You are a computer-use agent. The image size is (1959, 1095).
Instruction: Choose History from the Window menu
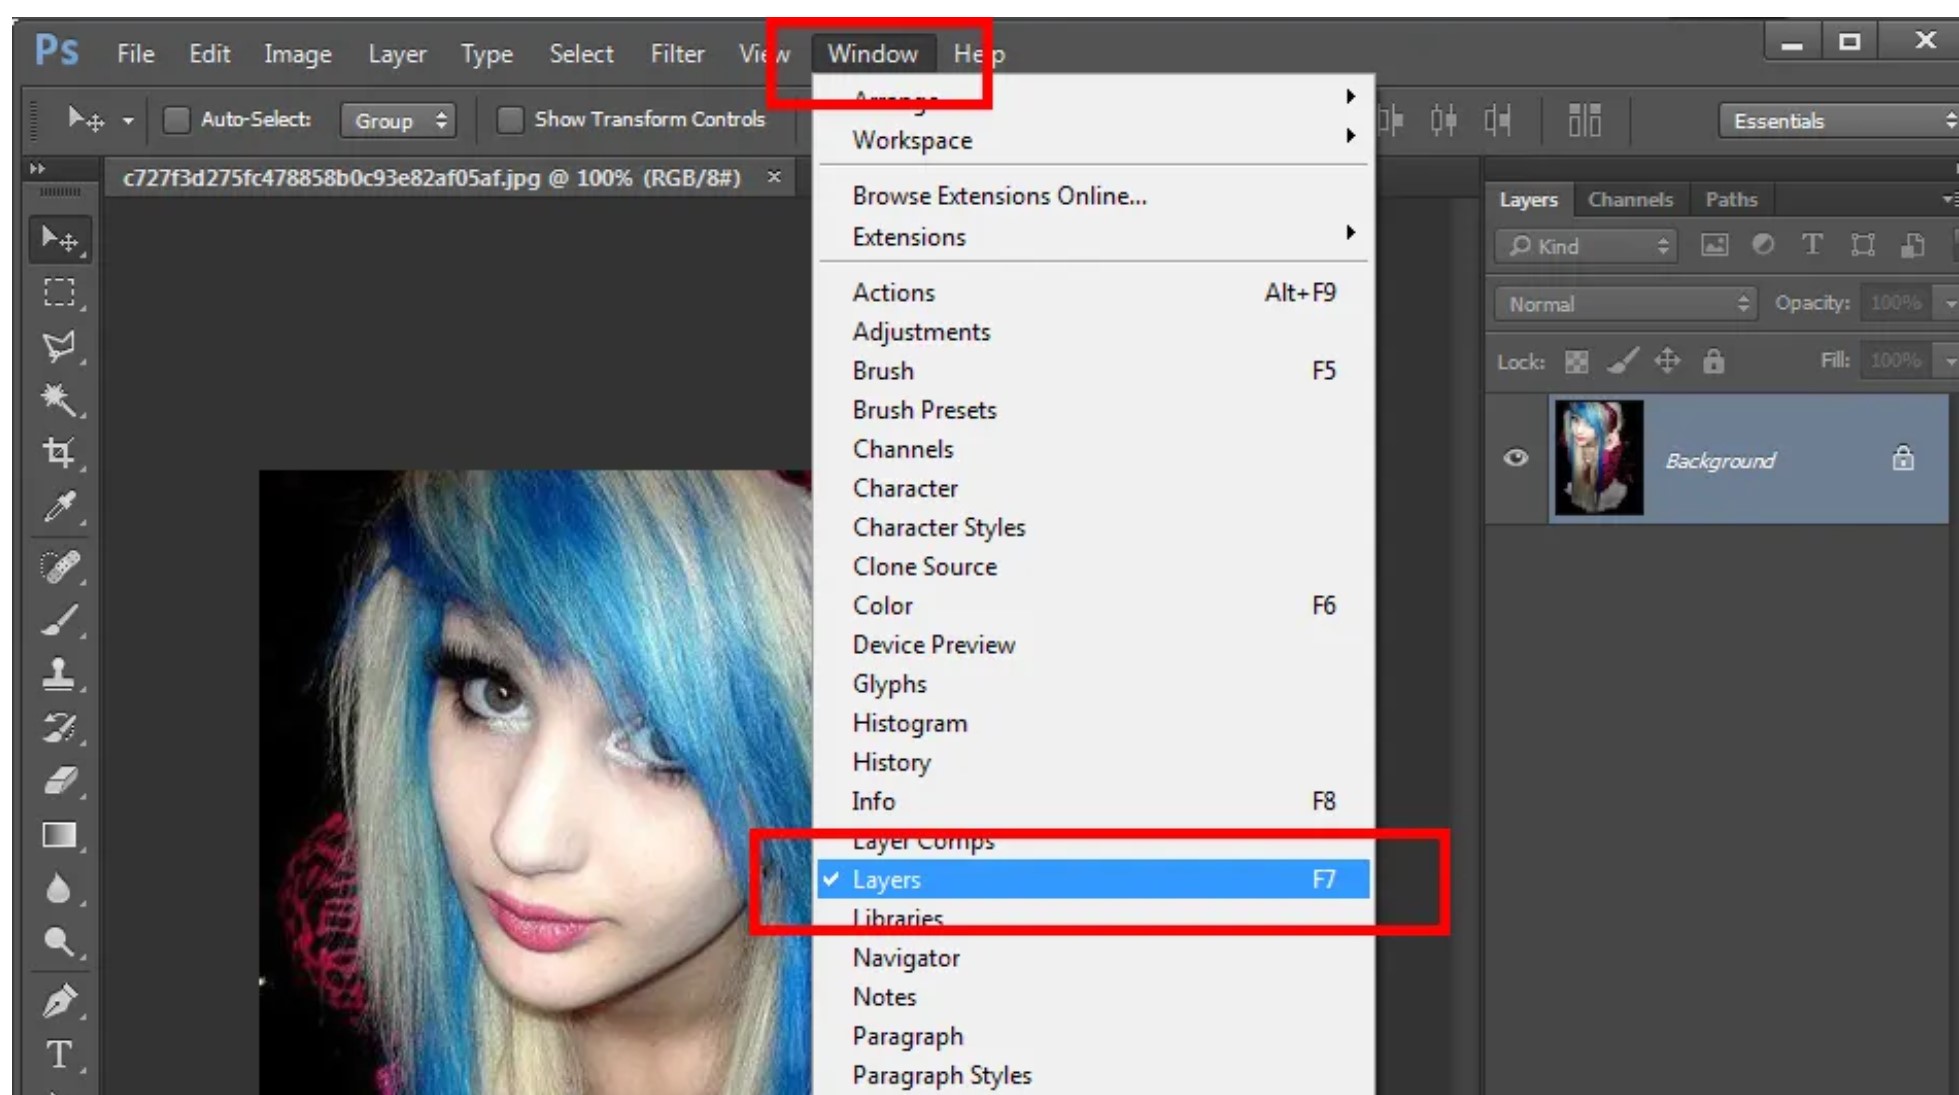(x=891, y=762)
